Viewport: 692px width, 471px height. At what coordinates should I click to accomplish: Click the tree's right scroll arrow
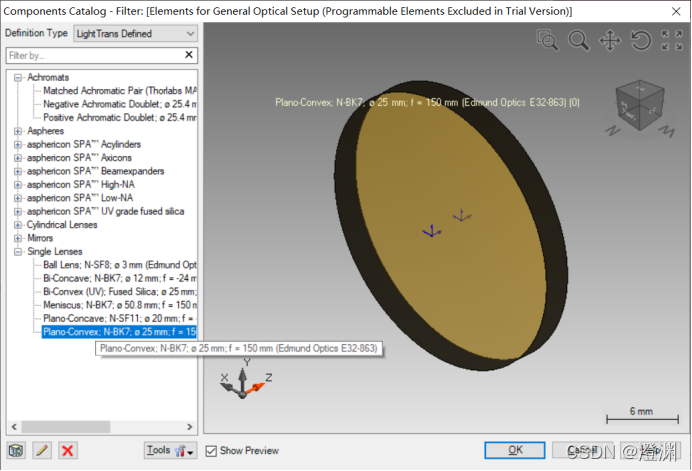tap(190, 427)
